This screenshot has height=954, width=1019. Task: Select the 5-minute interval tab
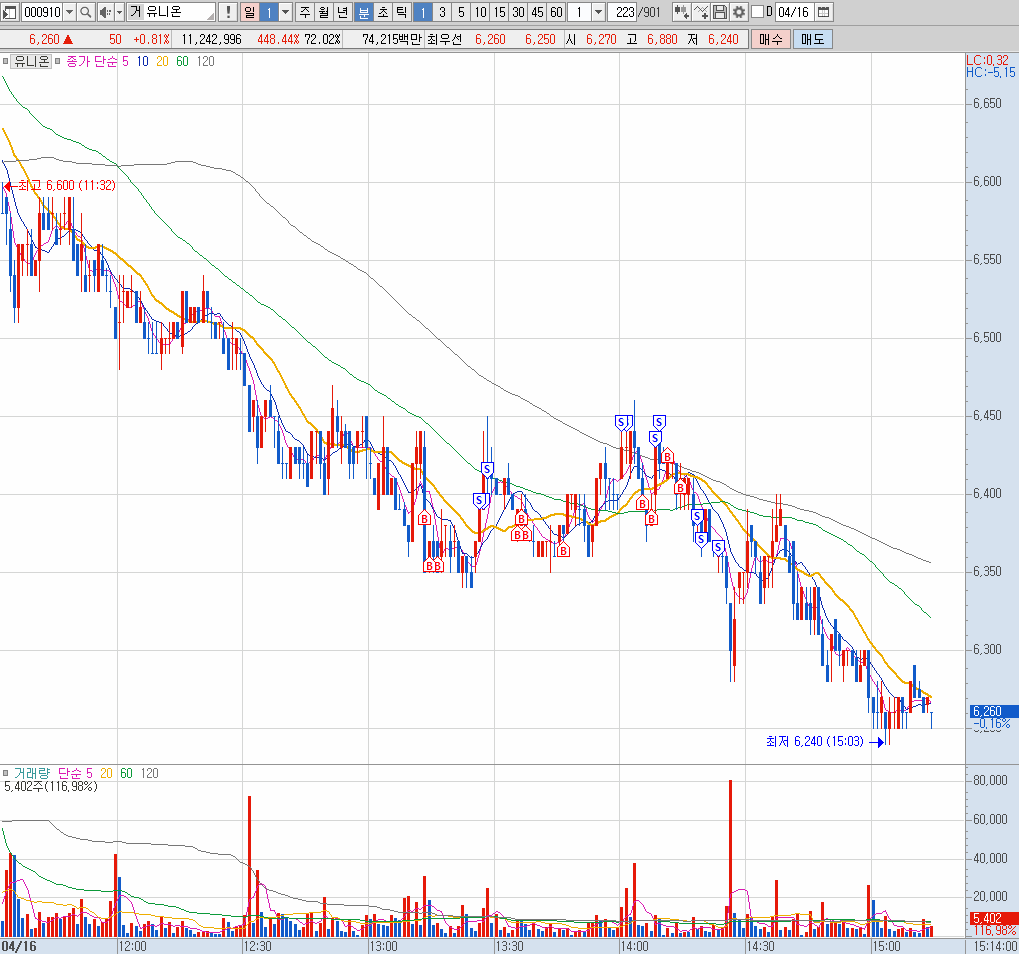click(461, 12)
